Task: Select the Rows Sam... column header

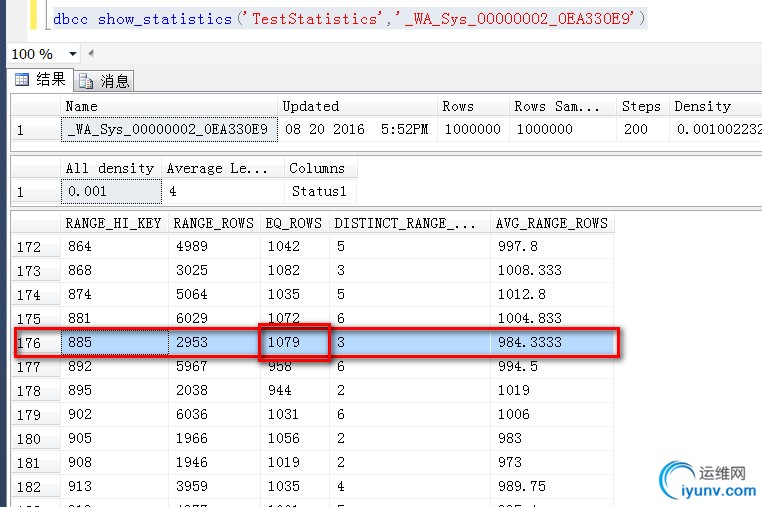Action: (563, 106)
